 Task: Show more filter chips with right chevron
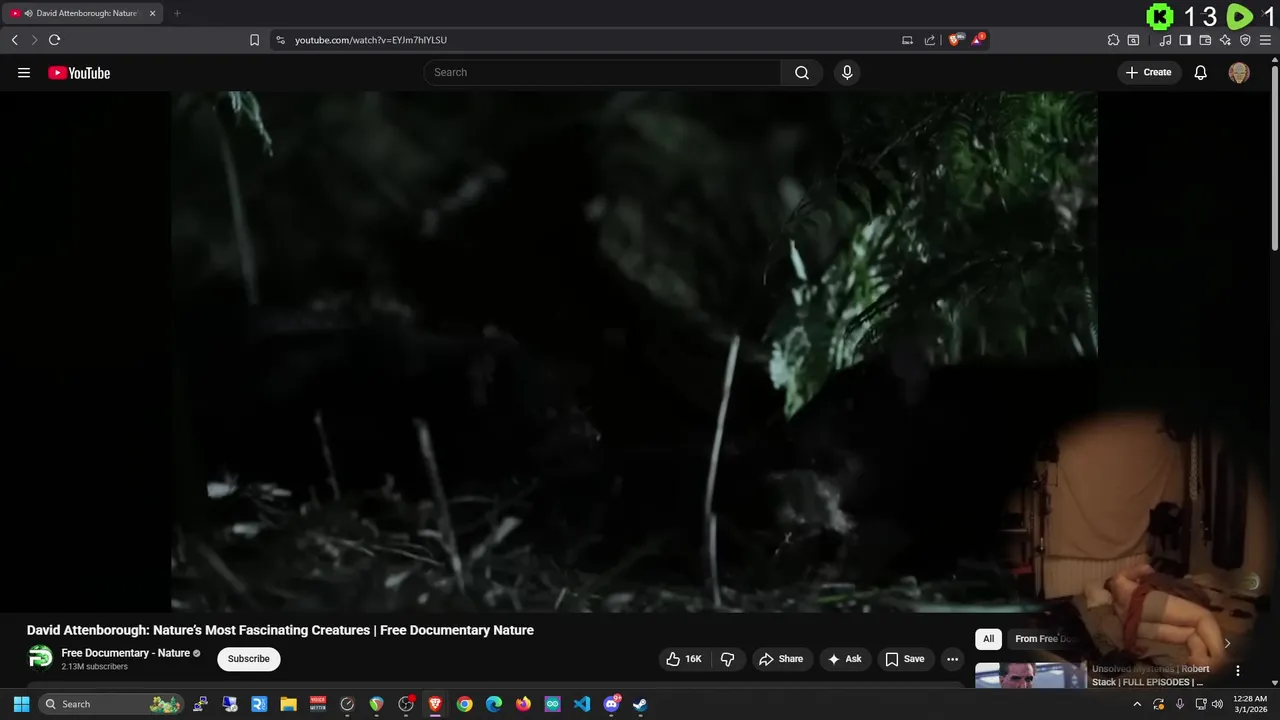(1227, 643)
